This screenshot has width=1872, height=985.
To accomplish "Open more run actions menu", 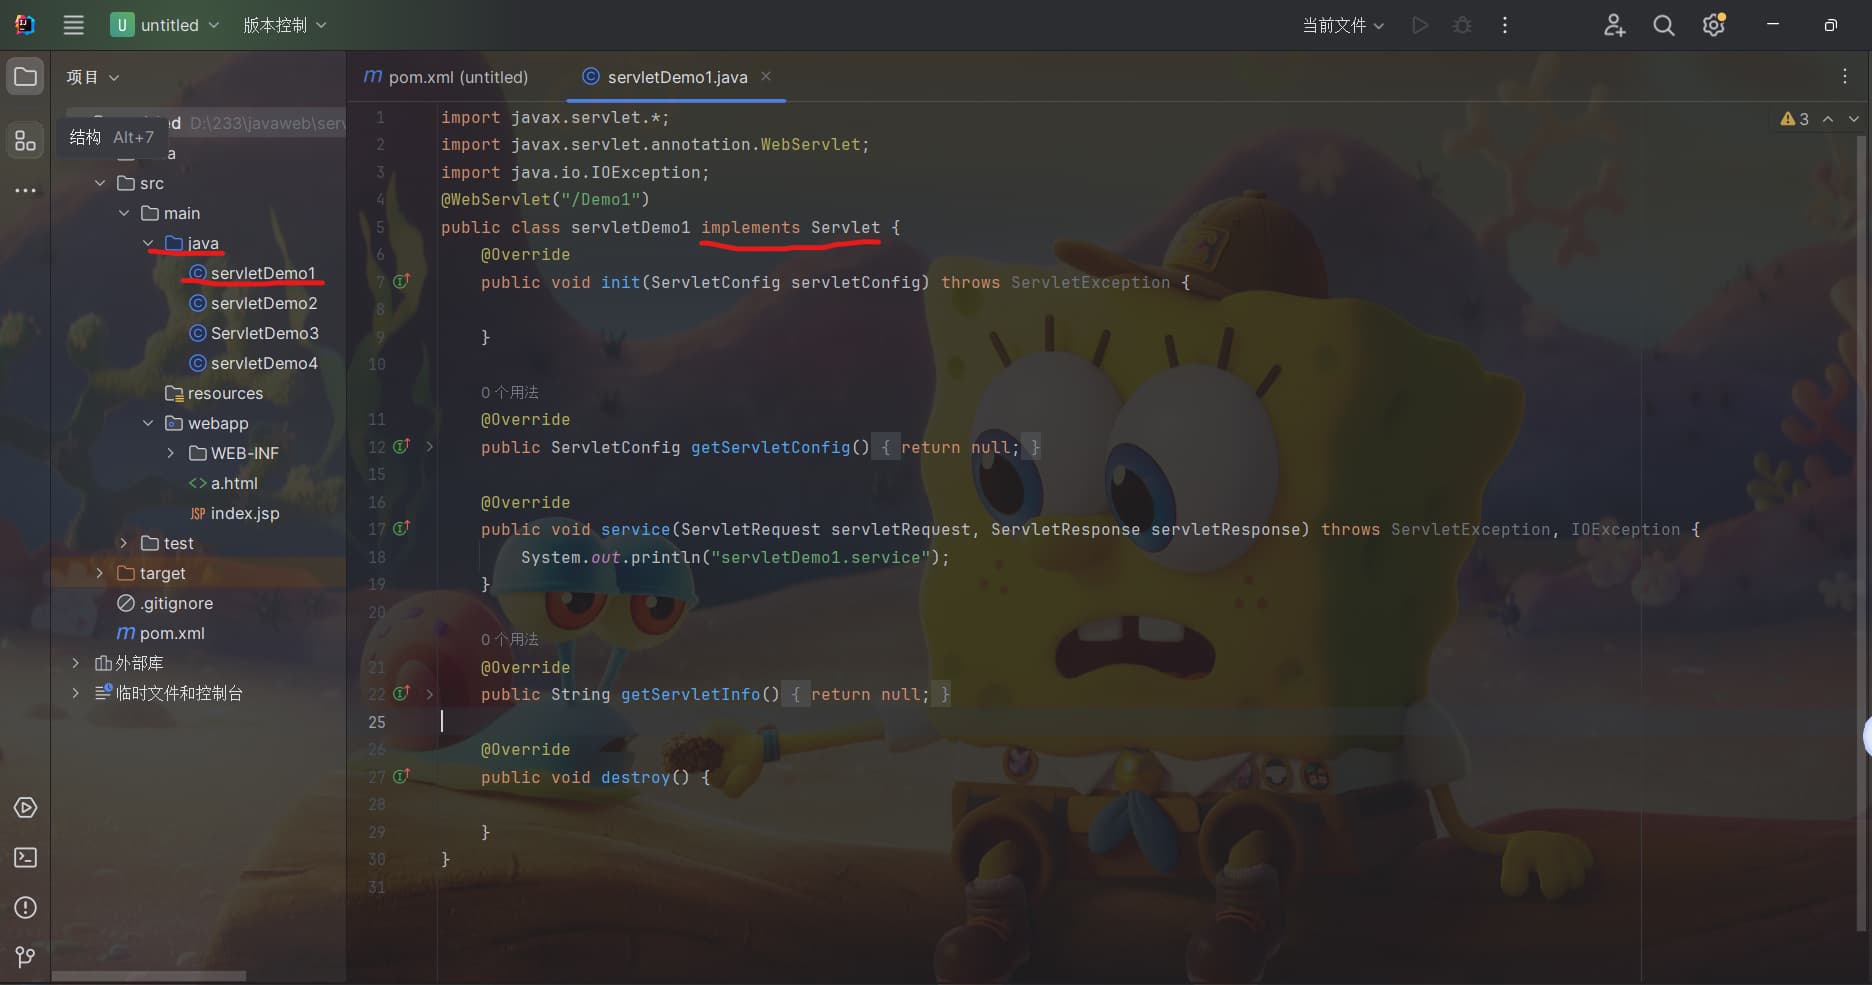I will (x=1504, y=25).
